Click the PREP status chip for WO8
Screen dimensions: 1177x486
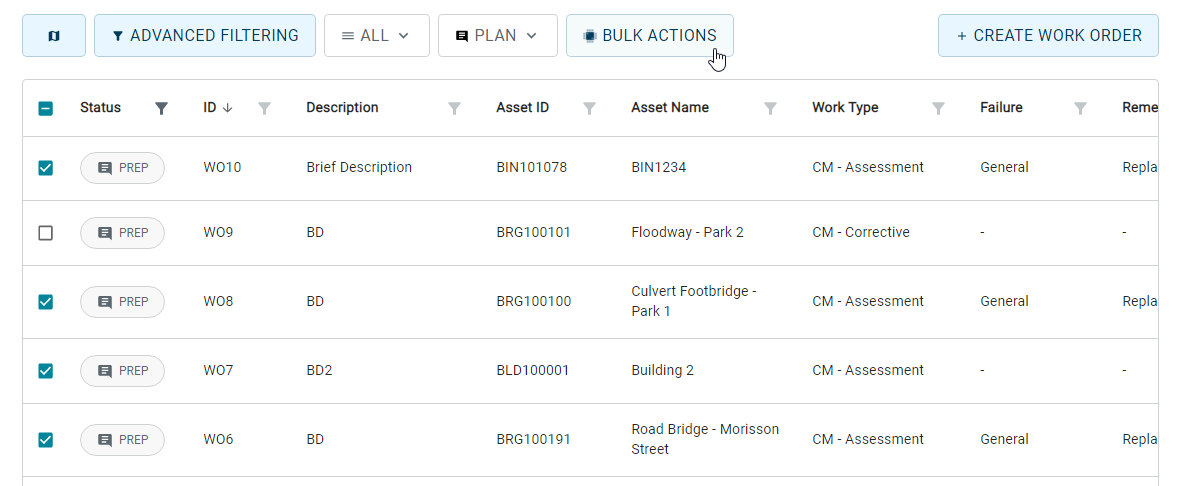[x=122, y=302]
